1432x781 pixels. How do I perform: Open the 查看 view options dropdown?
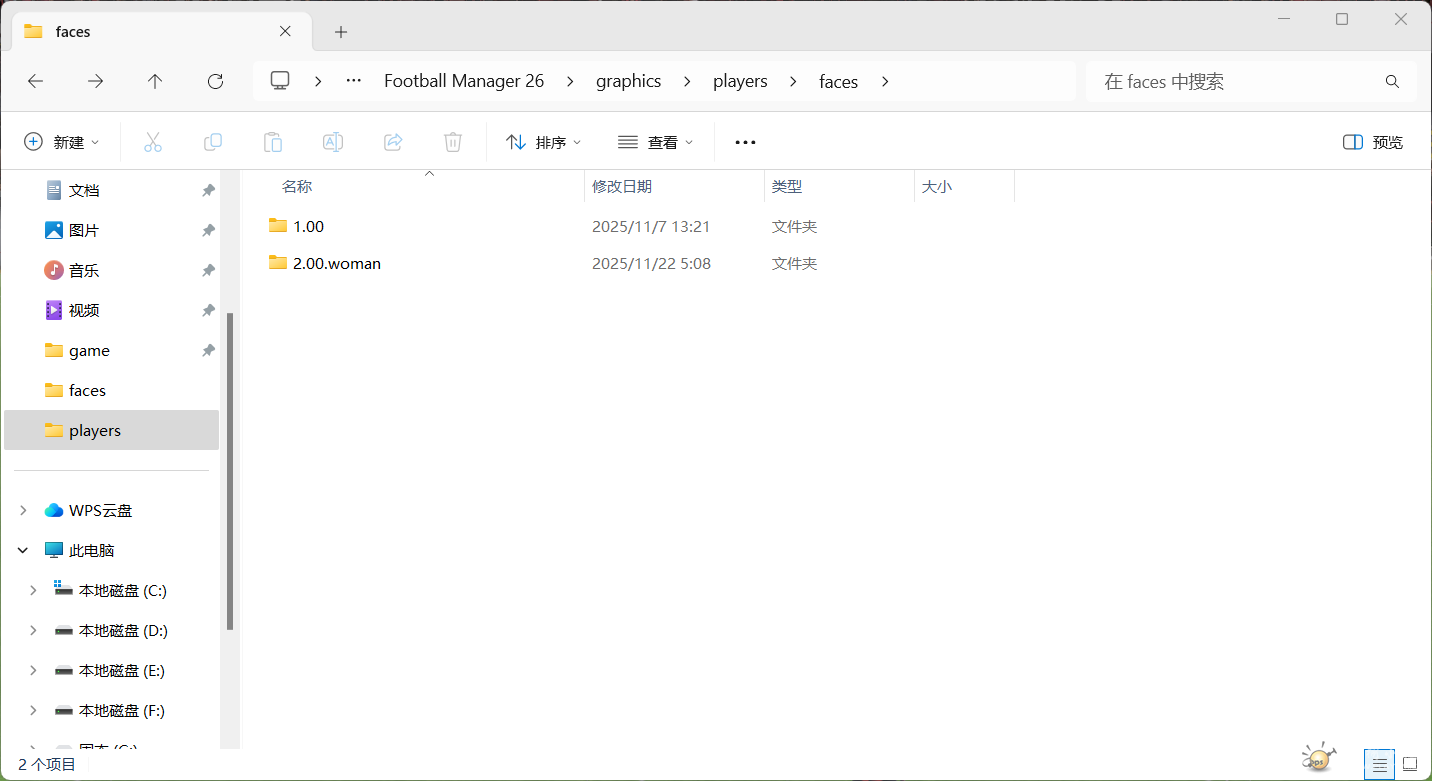tap(655, 141)
